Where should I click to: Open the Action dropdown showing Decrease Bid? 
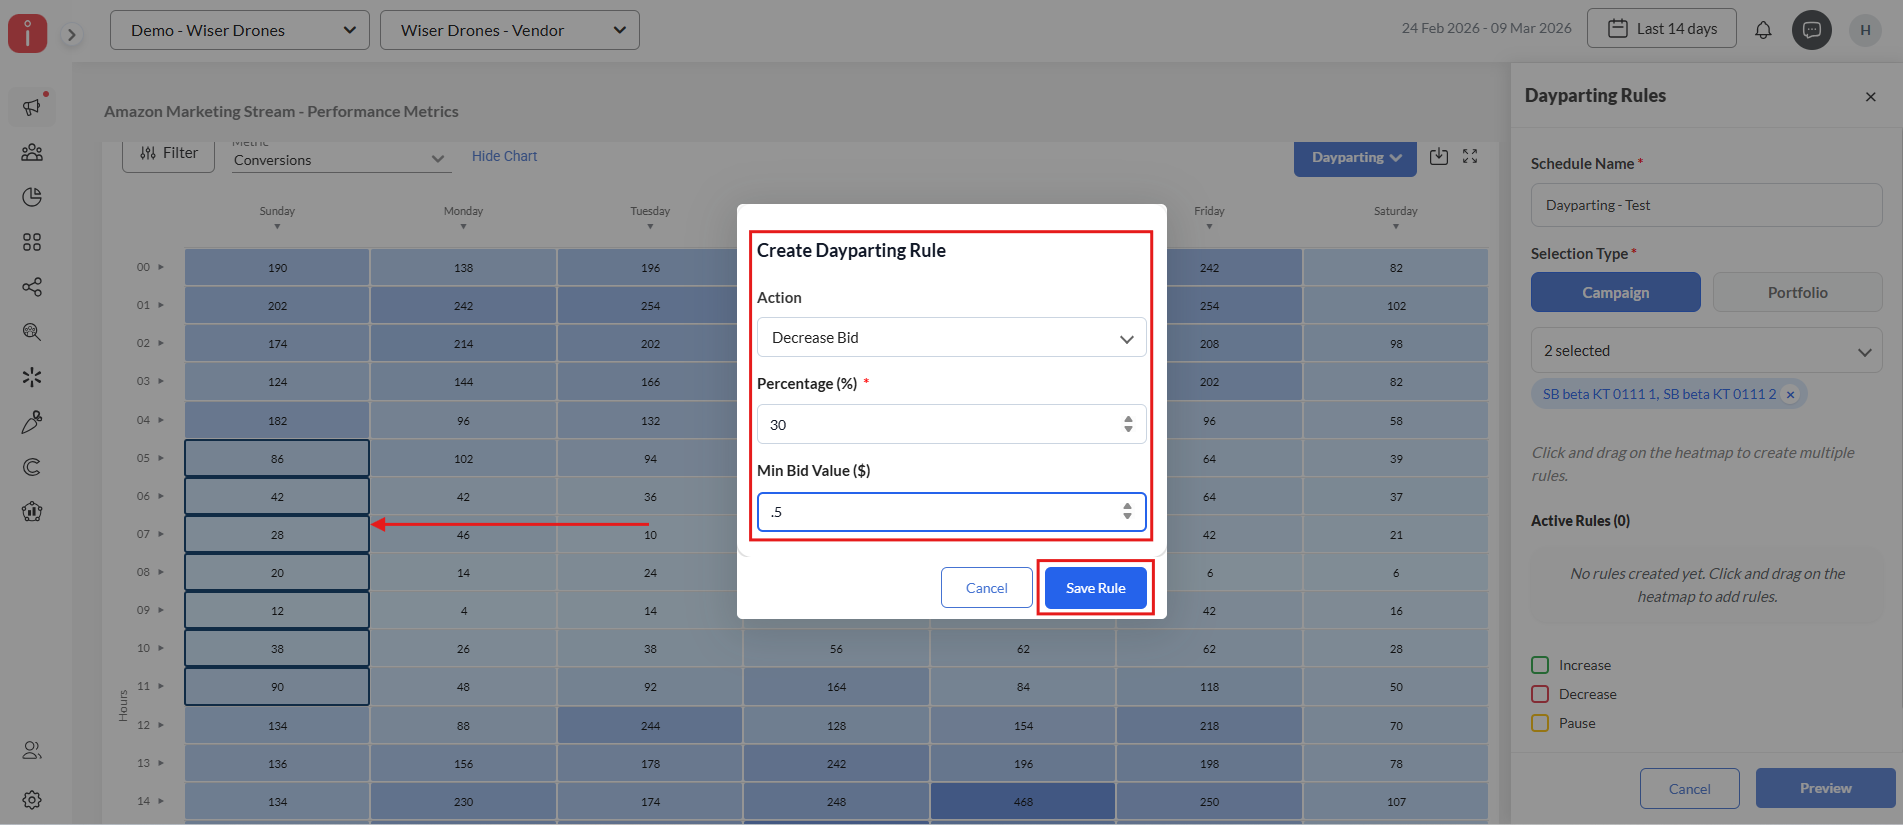click(951, 338)
